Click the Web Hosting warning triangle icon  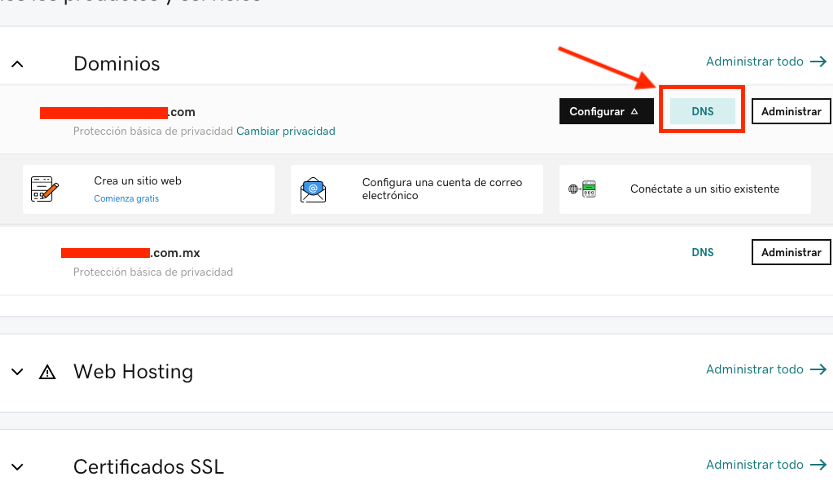[47, 372]
